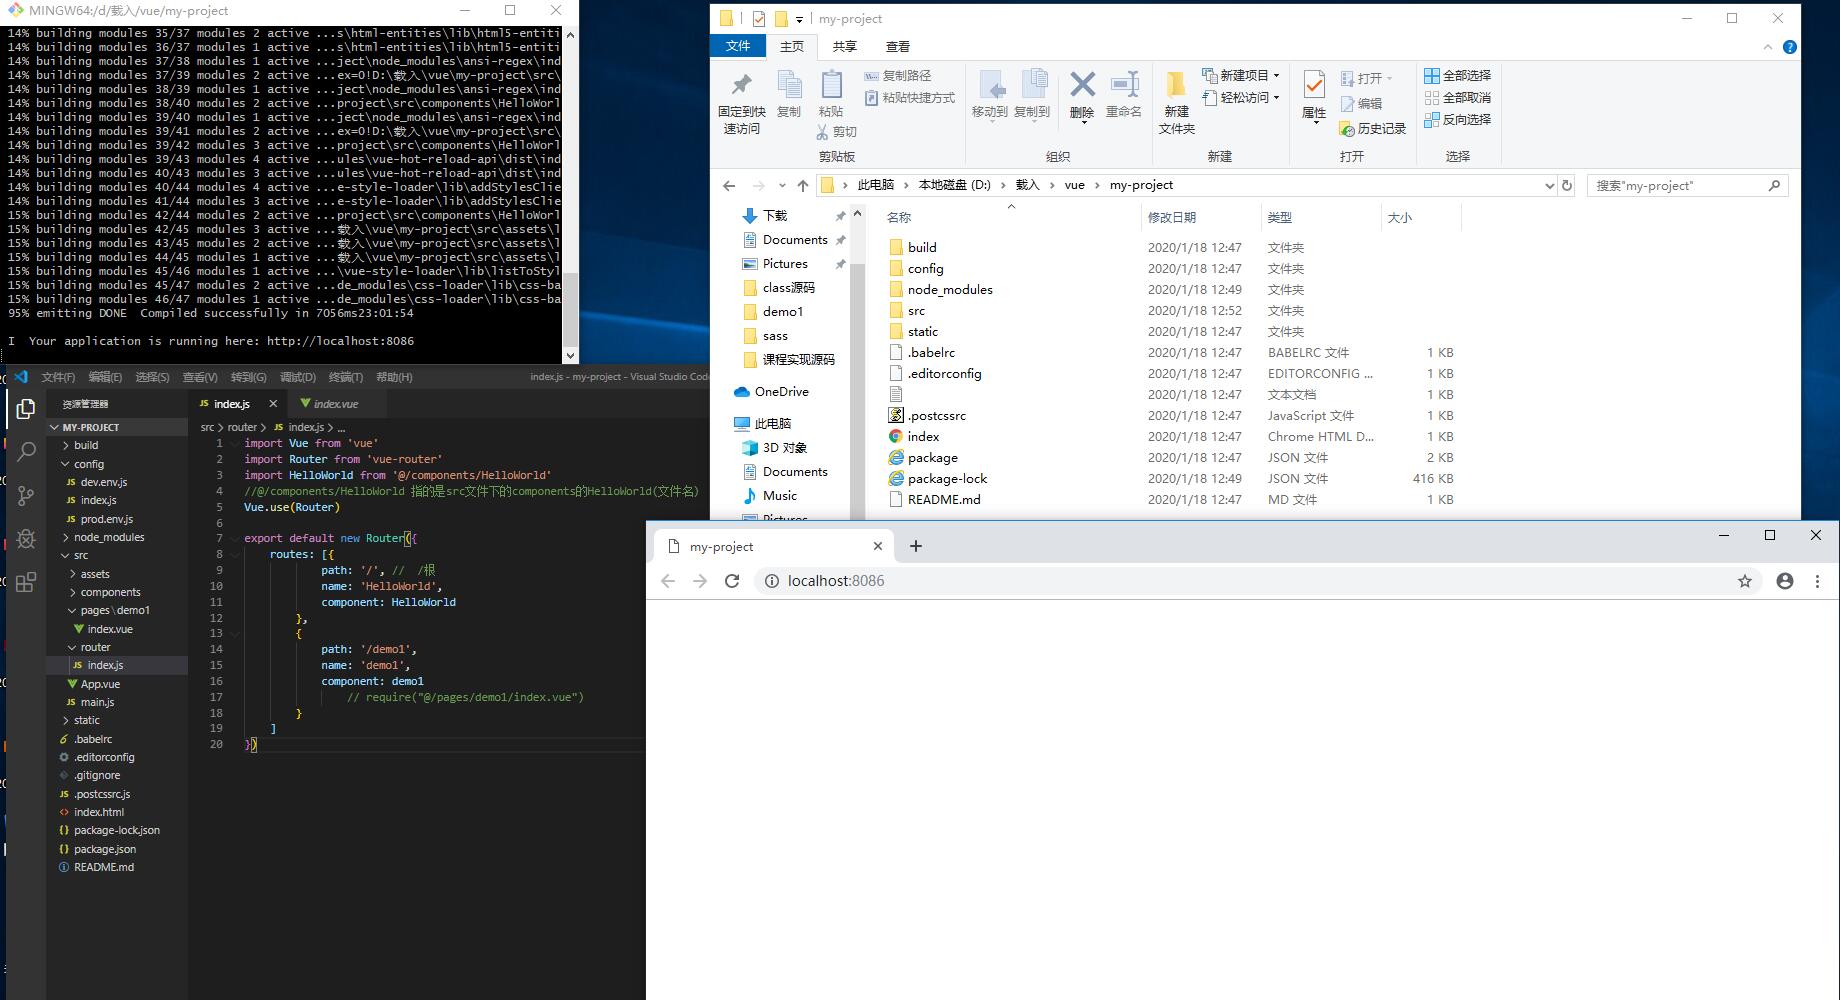The width and height of the screenshot is (1840, 1000).
Task: Open the 新建项目 dropdown in the ribbon
Action: [x=1241, y=76]
